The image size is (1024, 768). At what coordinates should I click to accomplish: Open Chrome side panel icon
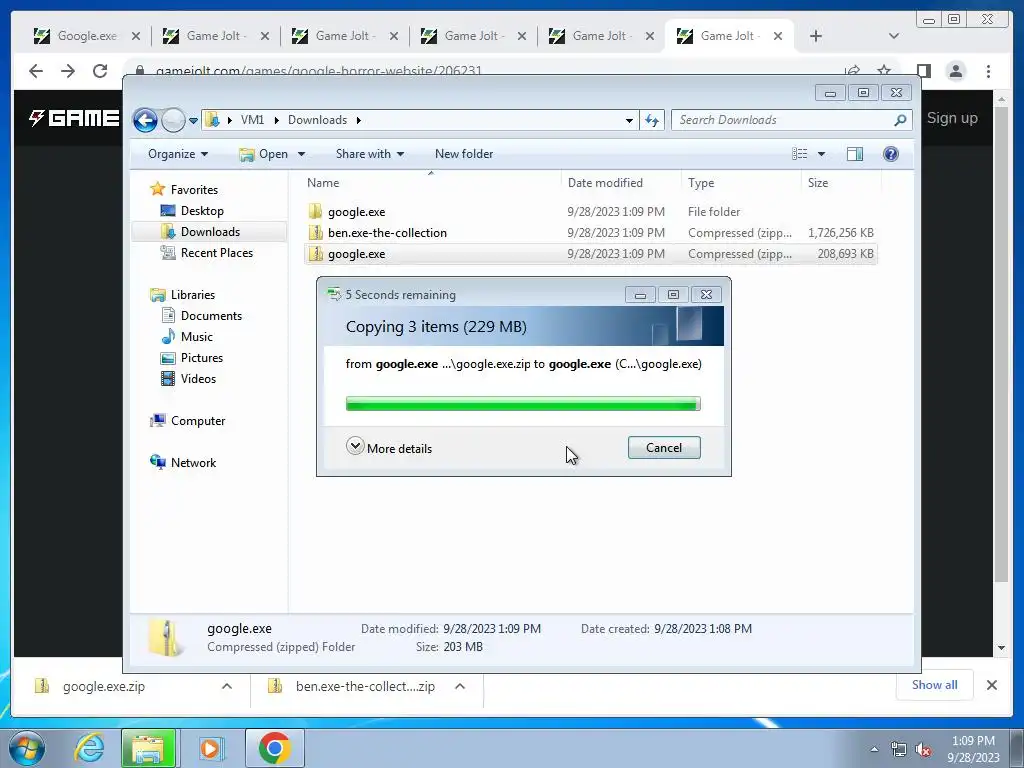pyautogui.click(x=923, y=71)
